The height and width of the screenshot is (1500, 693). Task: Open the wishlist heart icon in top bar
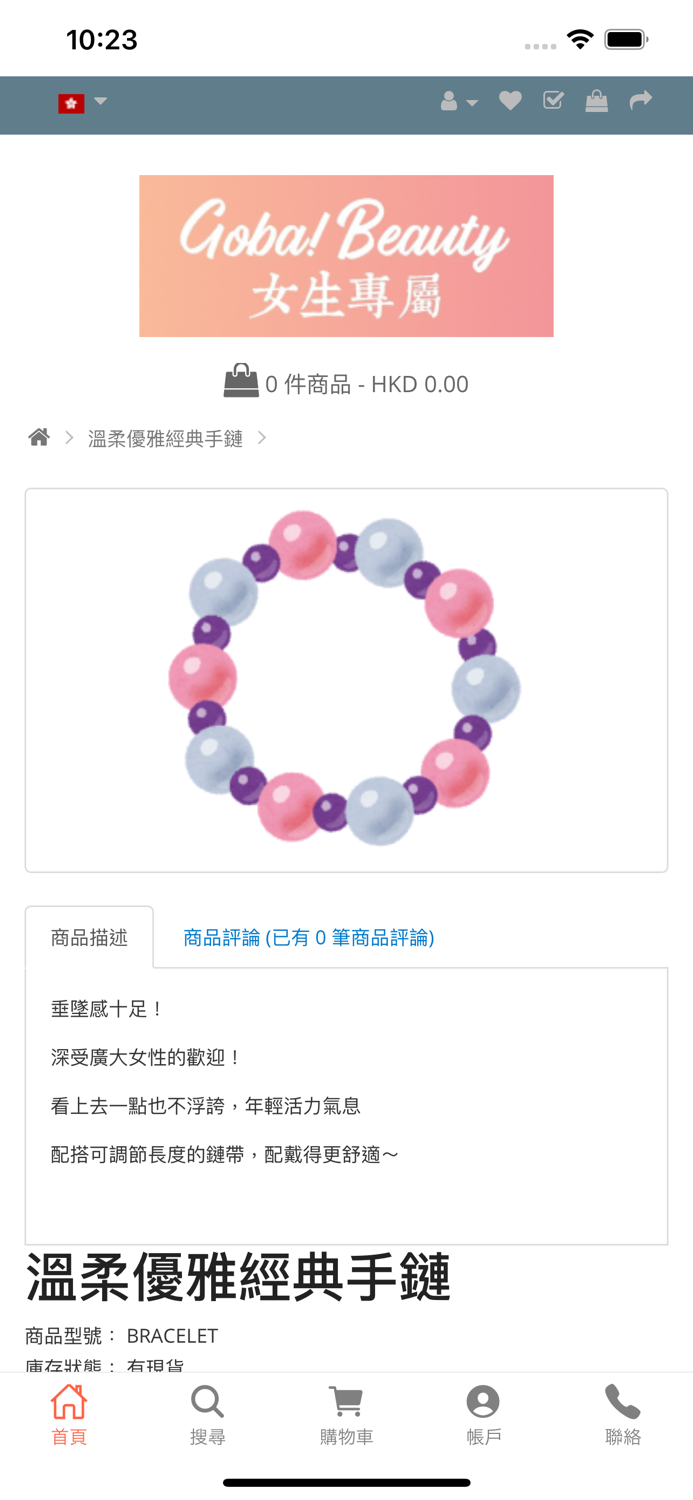pos(510,100)
